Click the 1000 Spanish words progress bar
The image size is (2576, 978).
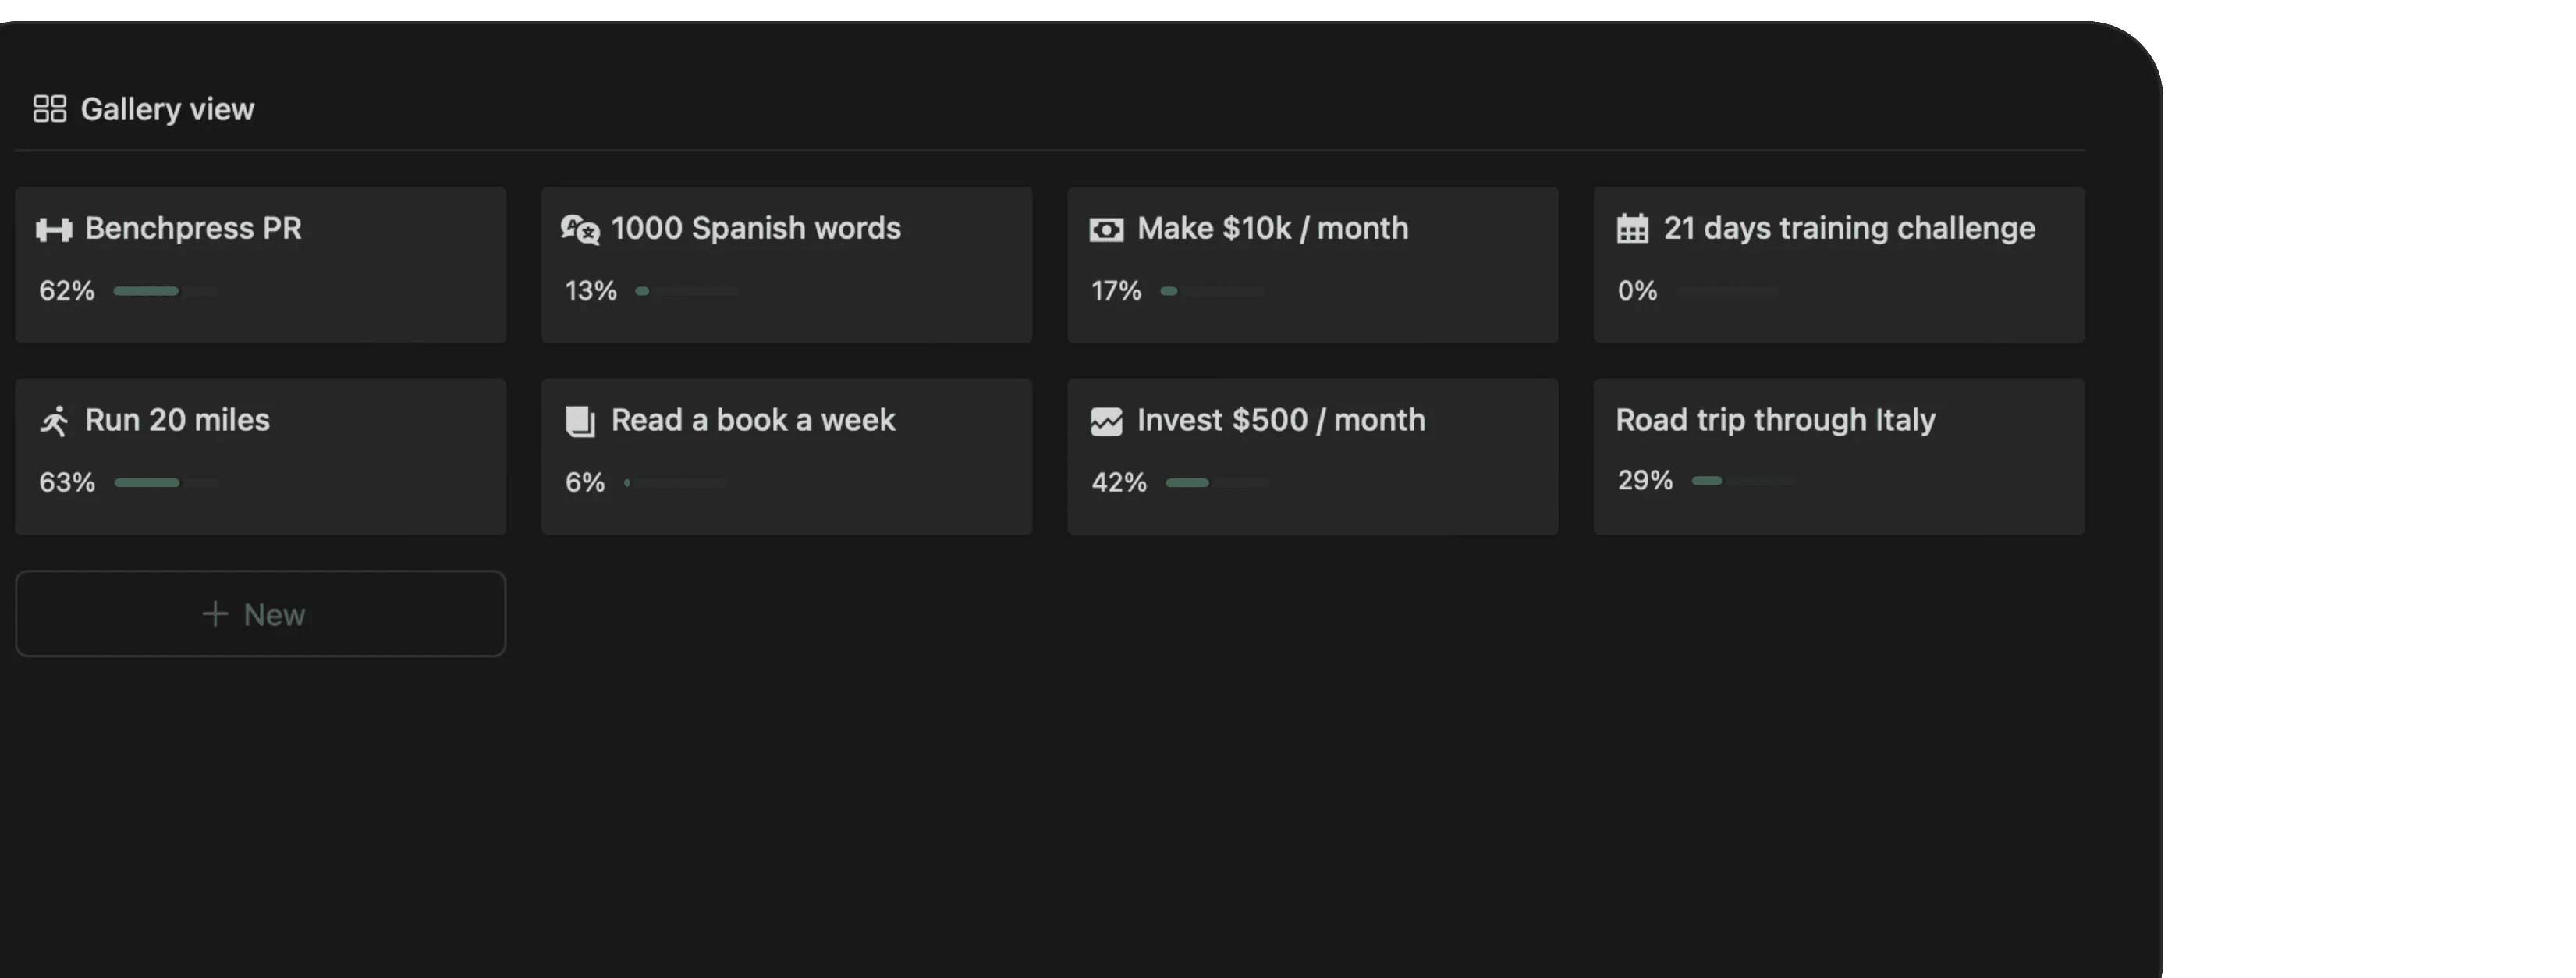(x=687, y=291)
